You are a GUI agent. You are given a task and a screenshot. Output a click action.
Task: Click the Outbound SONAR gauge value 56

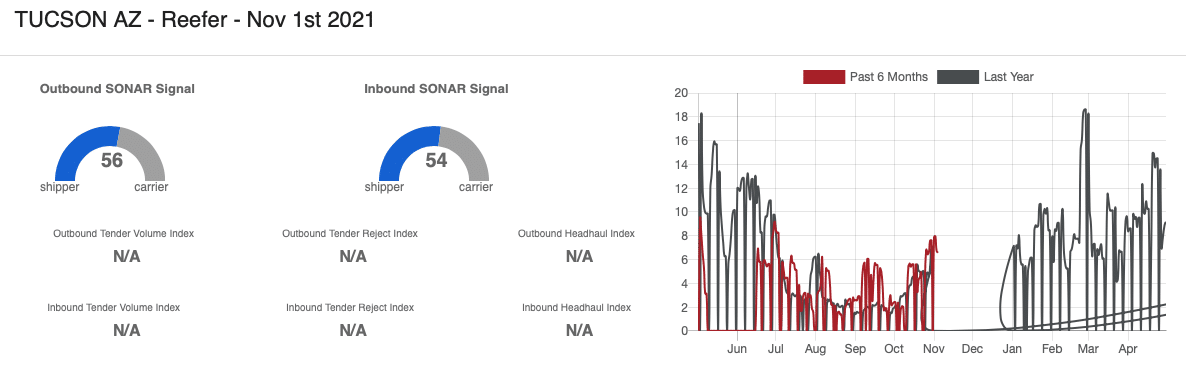click(111, 160)
